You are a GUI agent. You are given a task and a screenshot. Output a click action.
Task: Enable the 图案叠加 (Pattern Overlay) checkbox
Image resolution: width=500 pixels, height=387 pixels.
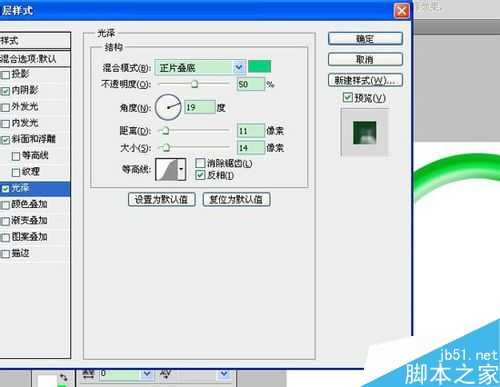pyautogui.click(x=6, y=238)
